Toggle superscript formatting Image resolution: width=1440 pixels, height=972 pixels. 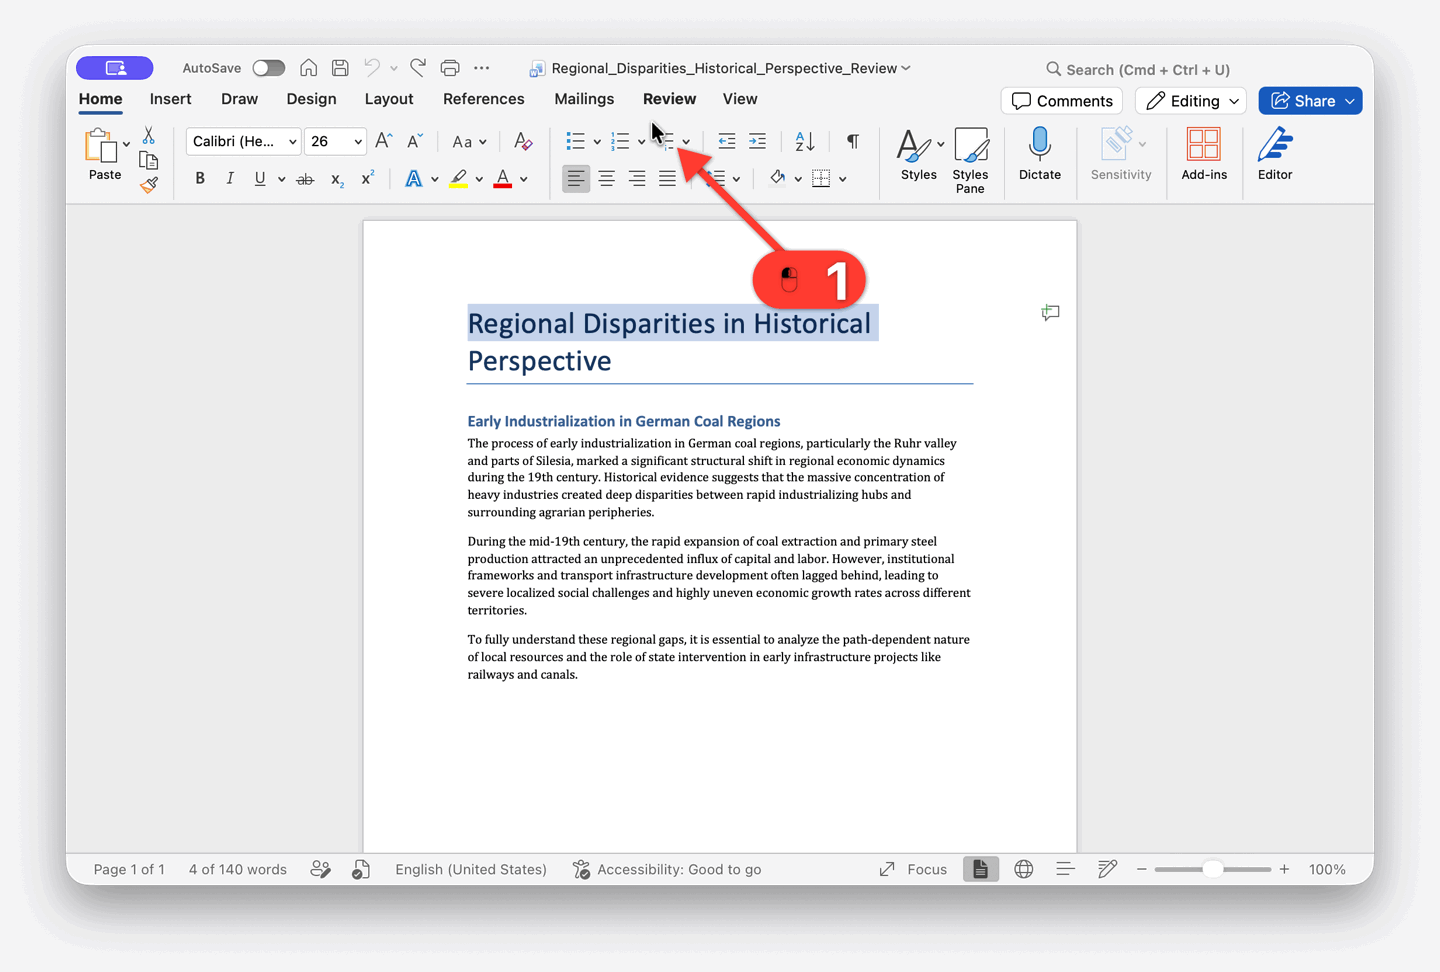[x=368, y=177]
